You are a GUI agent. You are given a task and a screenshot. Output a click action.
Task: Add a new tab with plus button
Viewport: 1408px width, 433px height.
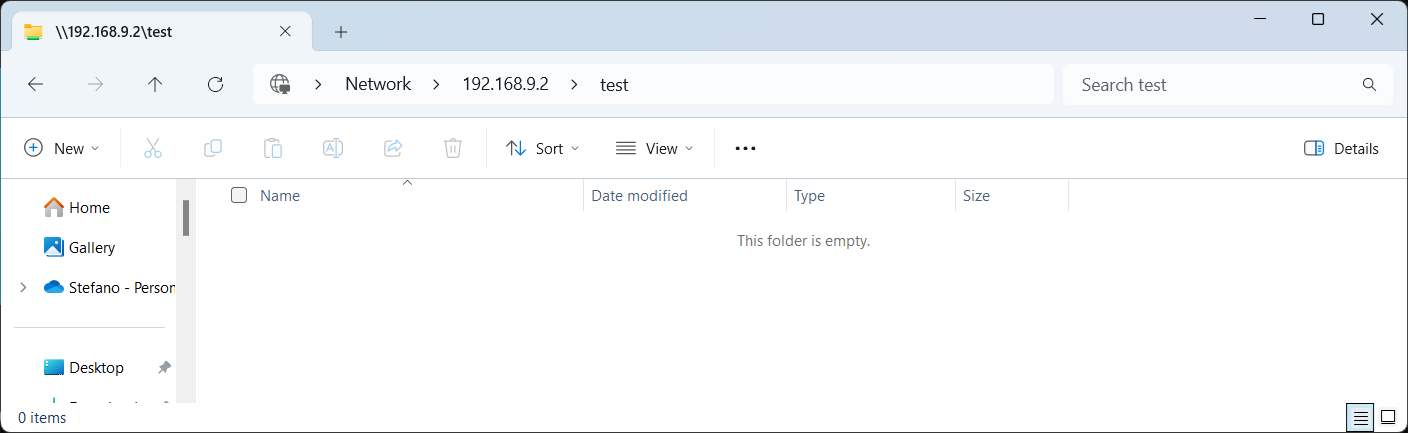(341, 32)
